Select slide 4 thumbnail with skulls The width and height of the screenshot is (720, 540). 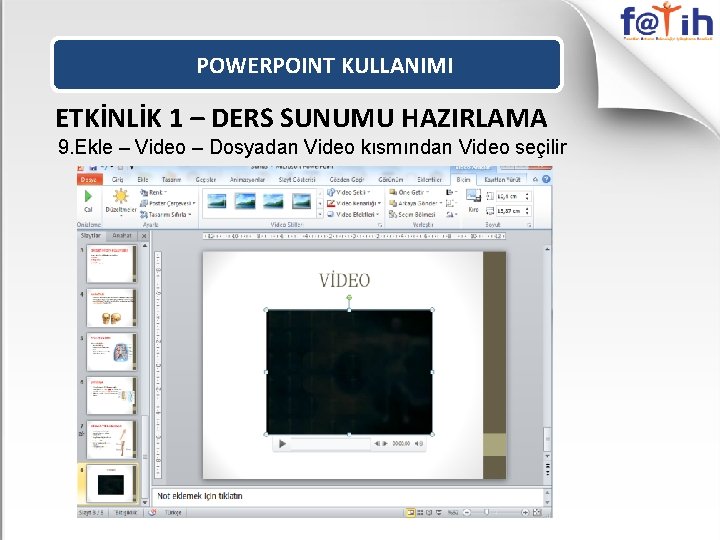point(112,308)
